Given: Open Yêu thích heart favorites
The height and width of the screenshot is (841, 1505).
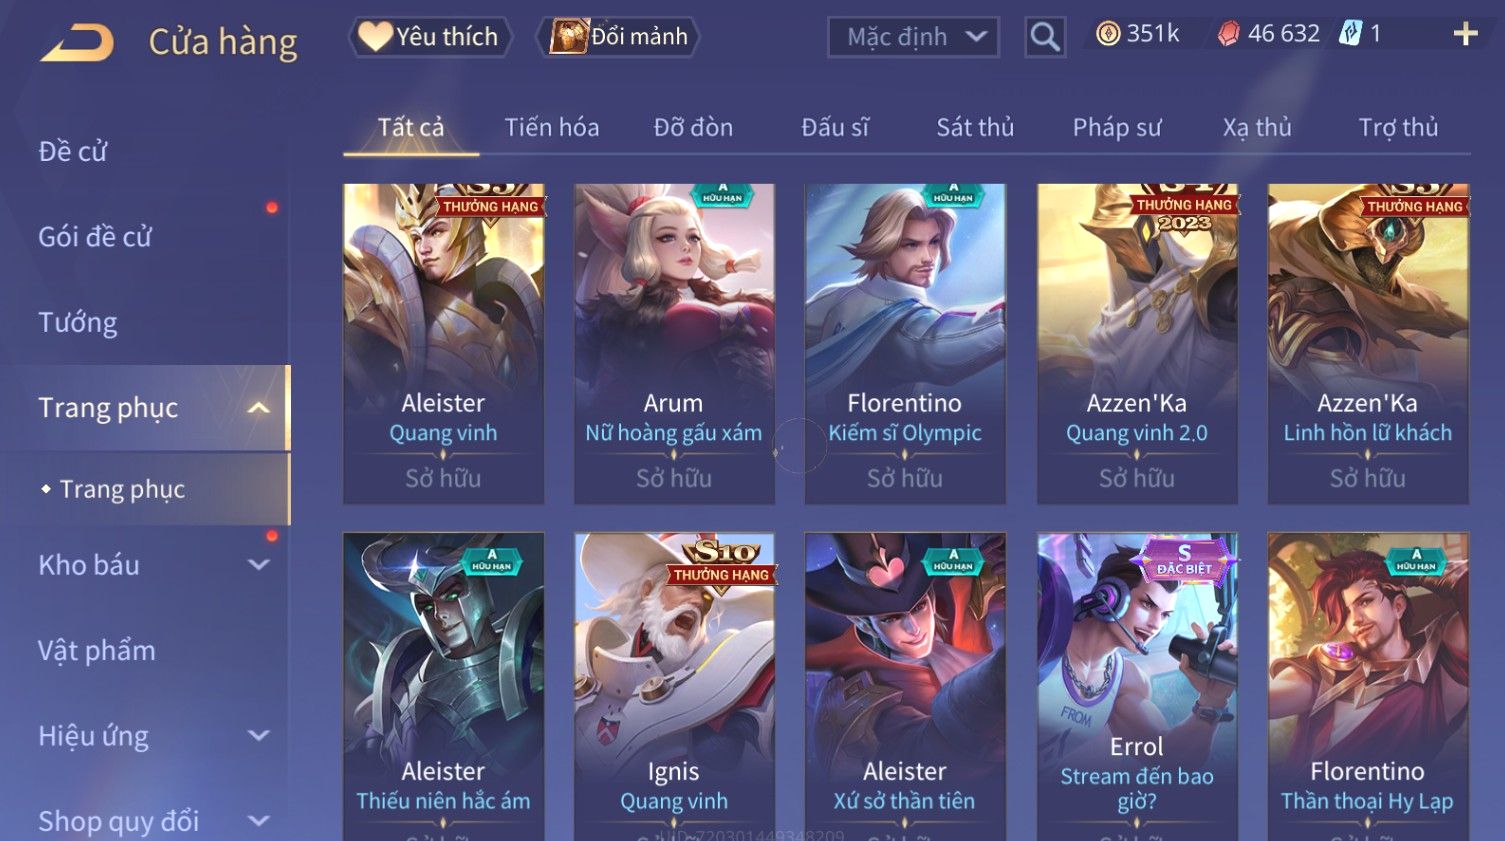Looking at the screenshot, I should tap(430, 37).
